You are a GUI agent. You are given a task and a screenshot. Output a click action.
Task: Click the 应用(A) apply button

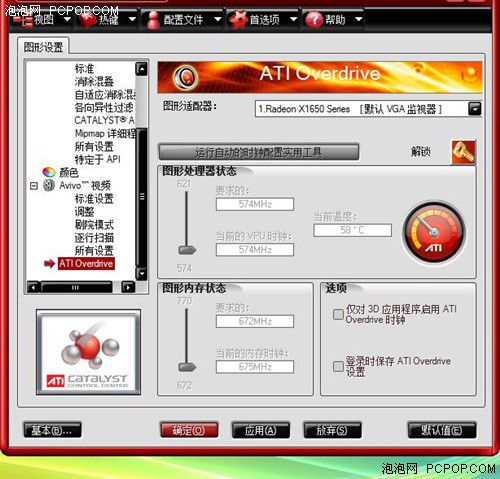coord(261,430)
